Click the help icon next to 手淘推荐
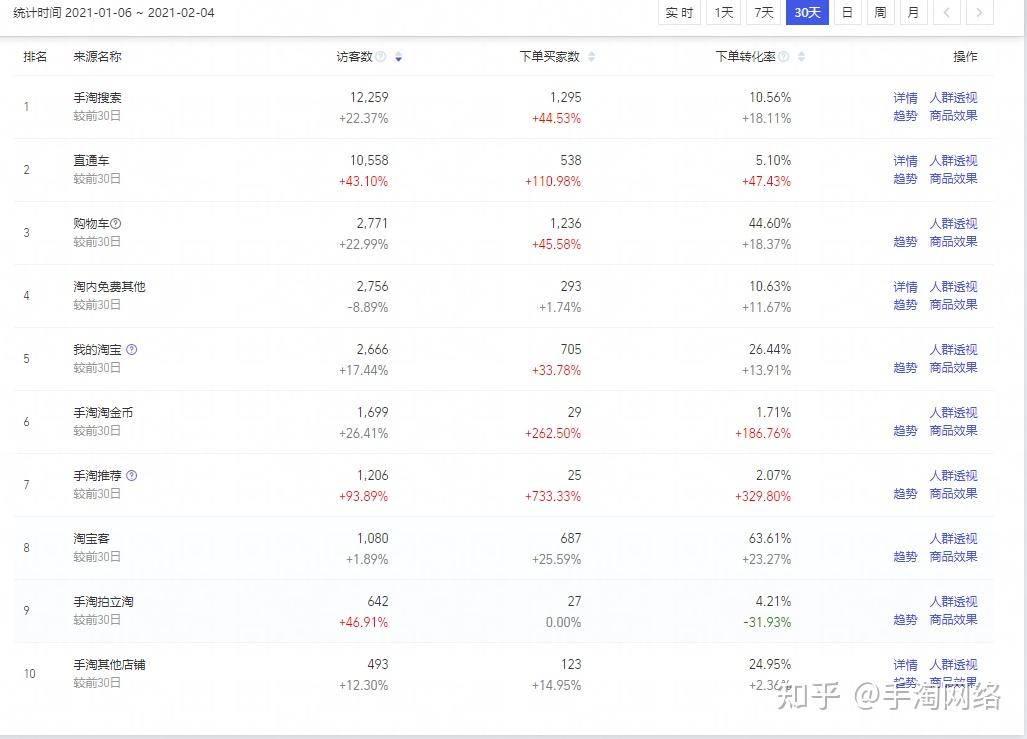Screen dimensions: 1027x739 pos(132,476)
